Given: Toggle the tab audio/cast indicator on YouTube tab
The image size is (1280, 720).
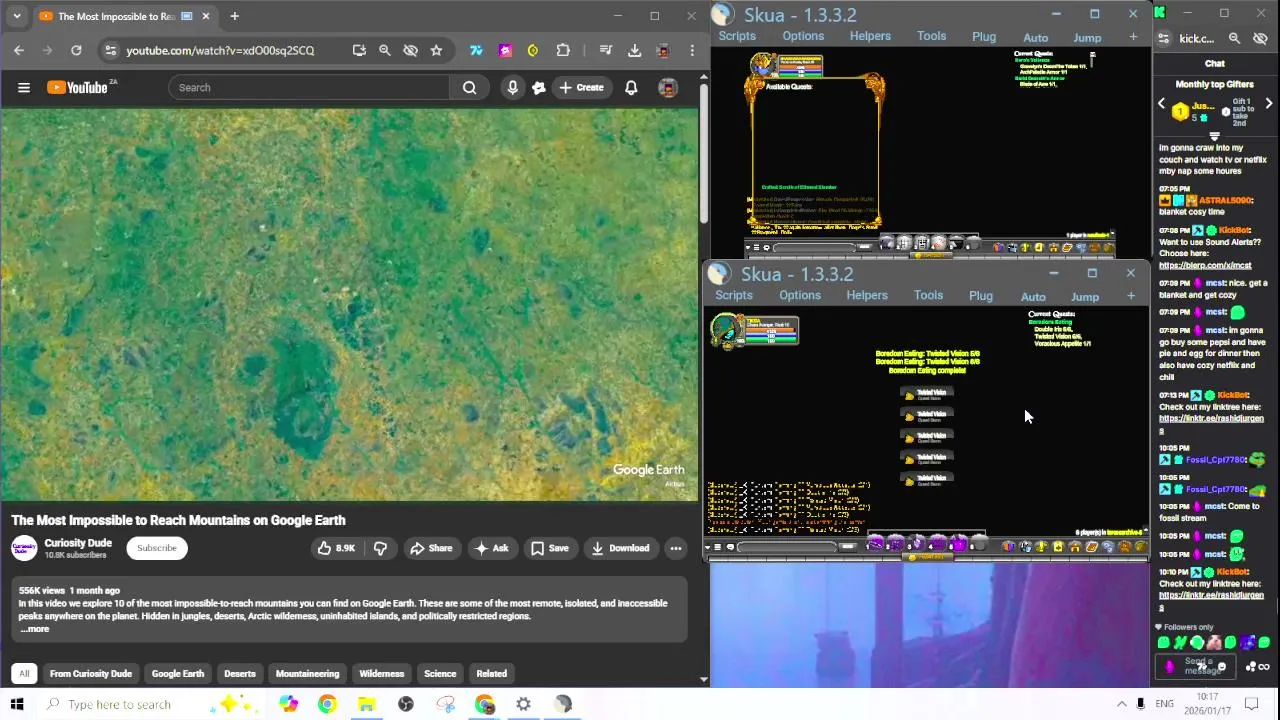Looking at the screenshot, I should coord(187,16).
